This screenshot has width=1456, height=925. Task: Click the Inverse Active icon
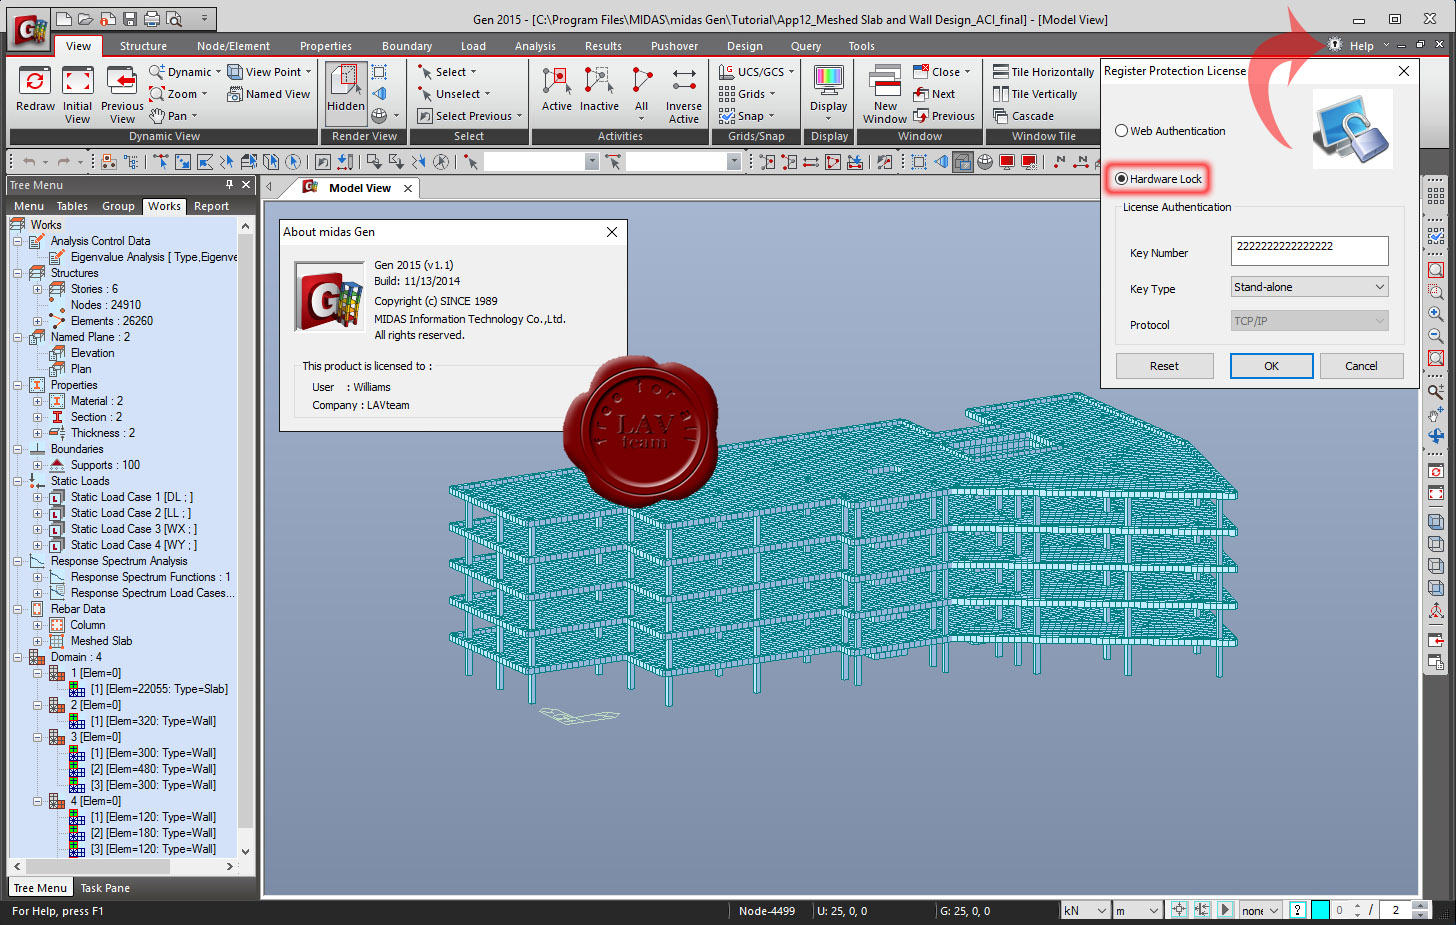click(x=684, y=81)
